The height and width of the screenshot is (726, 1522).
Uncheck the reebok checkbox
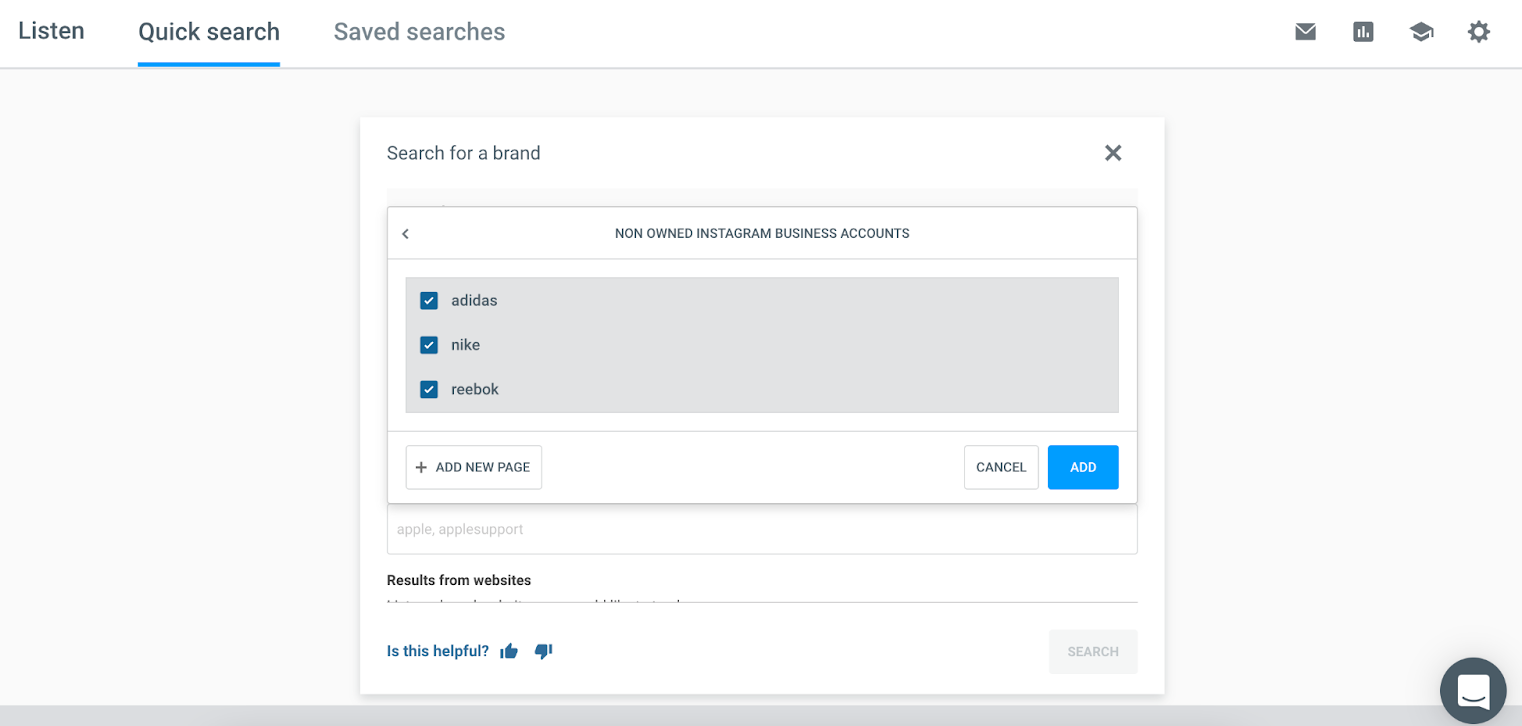click(429, 390)
